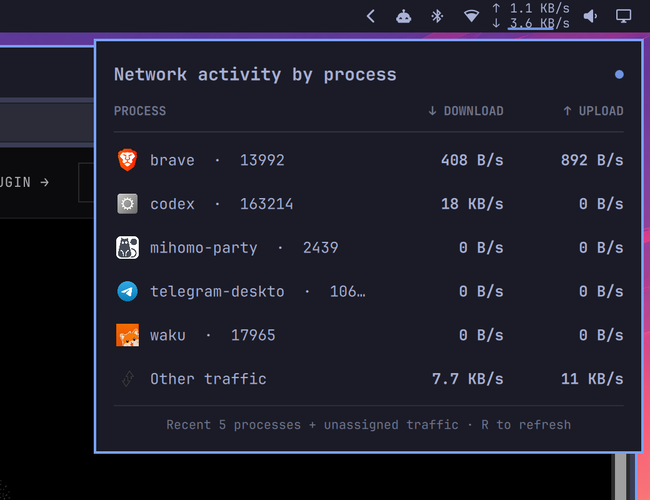650x500 pixels.
Task: Select brave download value 408 B/s
Action: click(x=472, y=160)
